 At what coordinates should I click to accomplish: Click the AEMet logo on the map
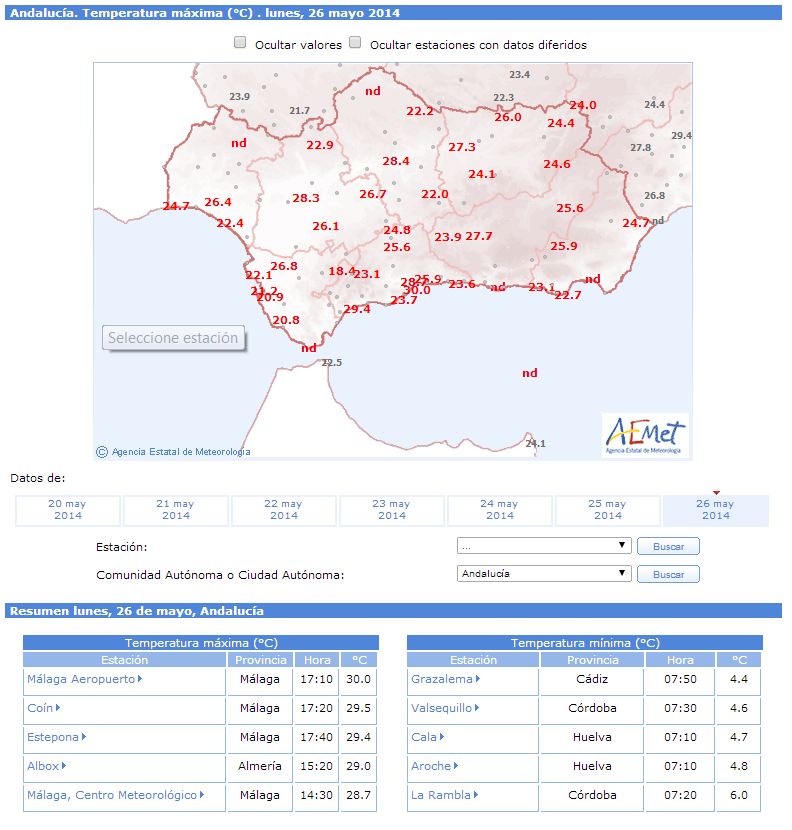pos(645,435)
